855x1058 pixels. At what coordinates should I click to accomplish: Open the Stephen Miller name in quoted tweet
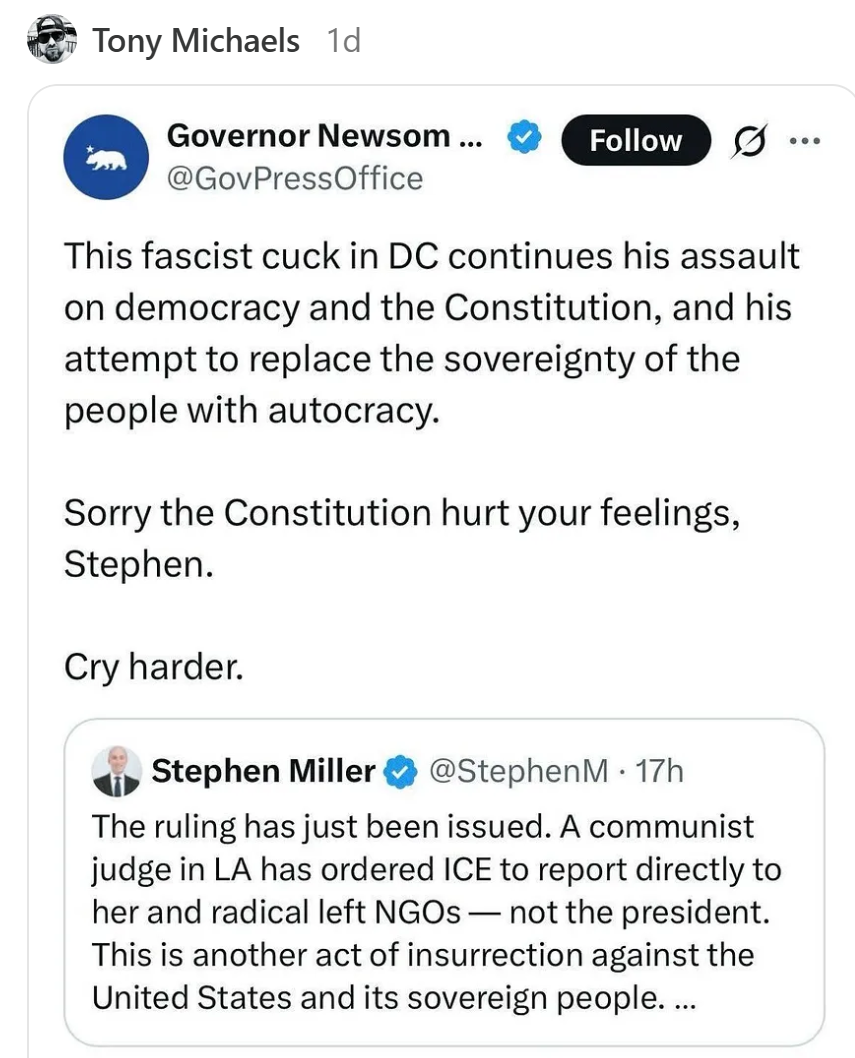263,771
